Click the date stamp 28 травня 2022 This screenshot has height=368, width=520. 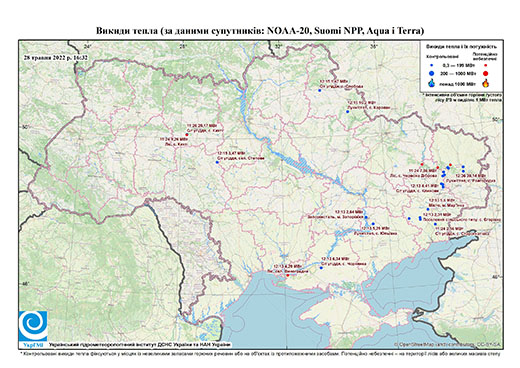[56, 57]
